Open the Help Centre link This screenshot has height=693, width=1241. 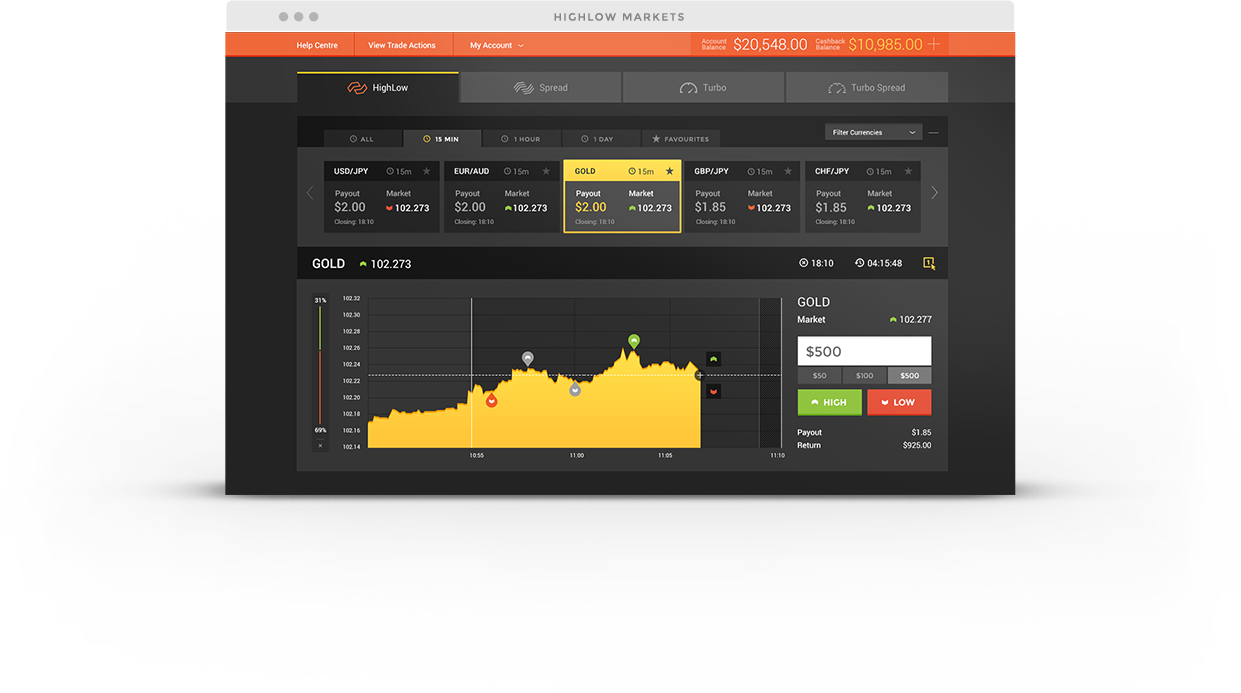317,45
